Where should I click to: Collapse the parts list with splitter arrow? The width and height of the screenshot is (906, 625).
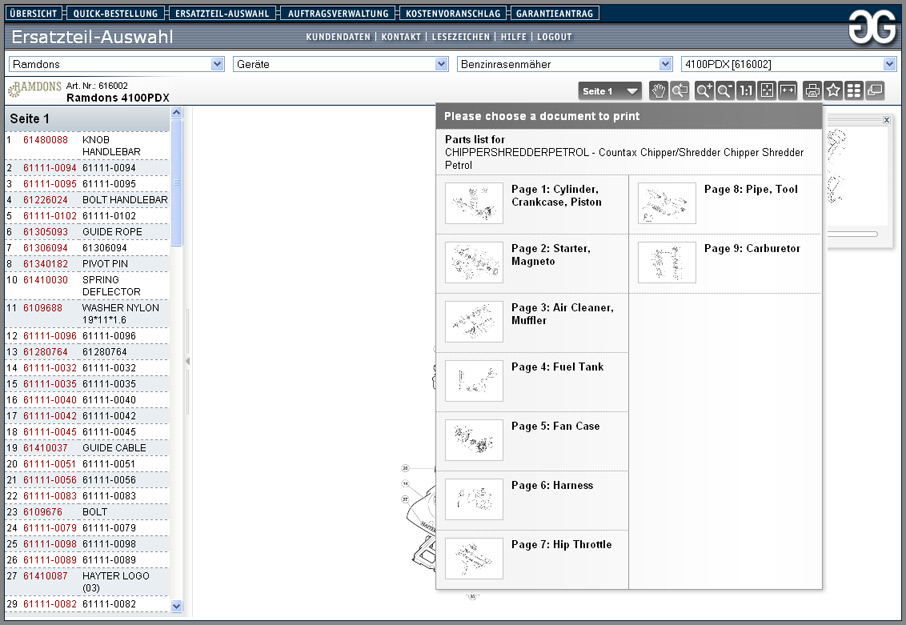[187, 361]
